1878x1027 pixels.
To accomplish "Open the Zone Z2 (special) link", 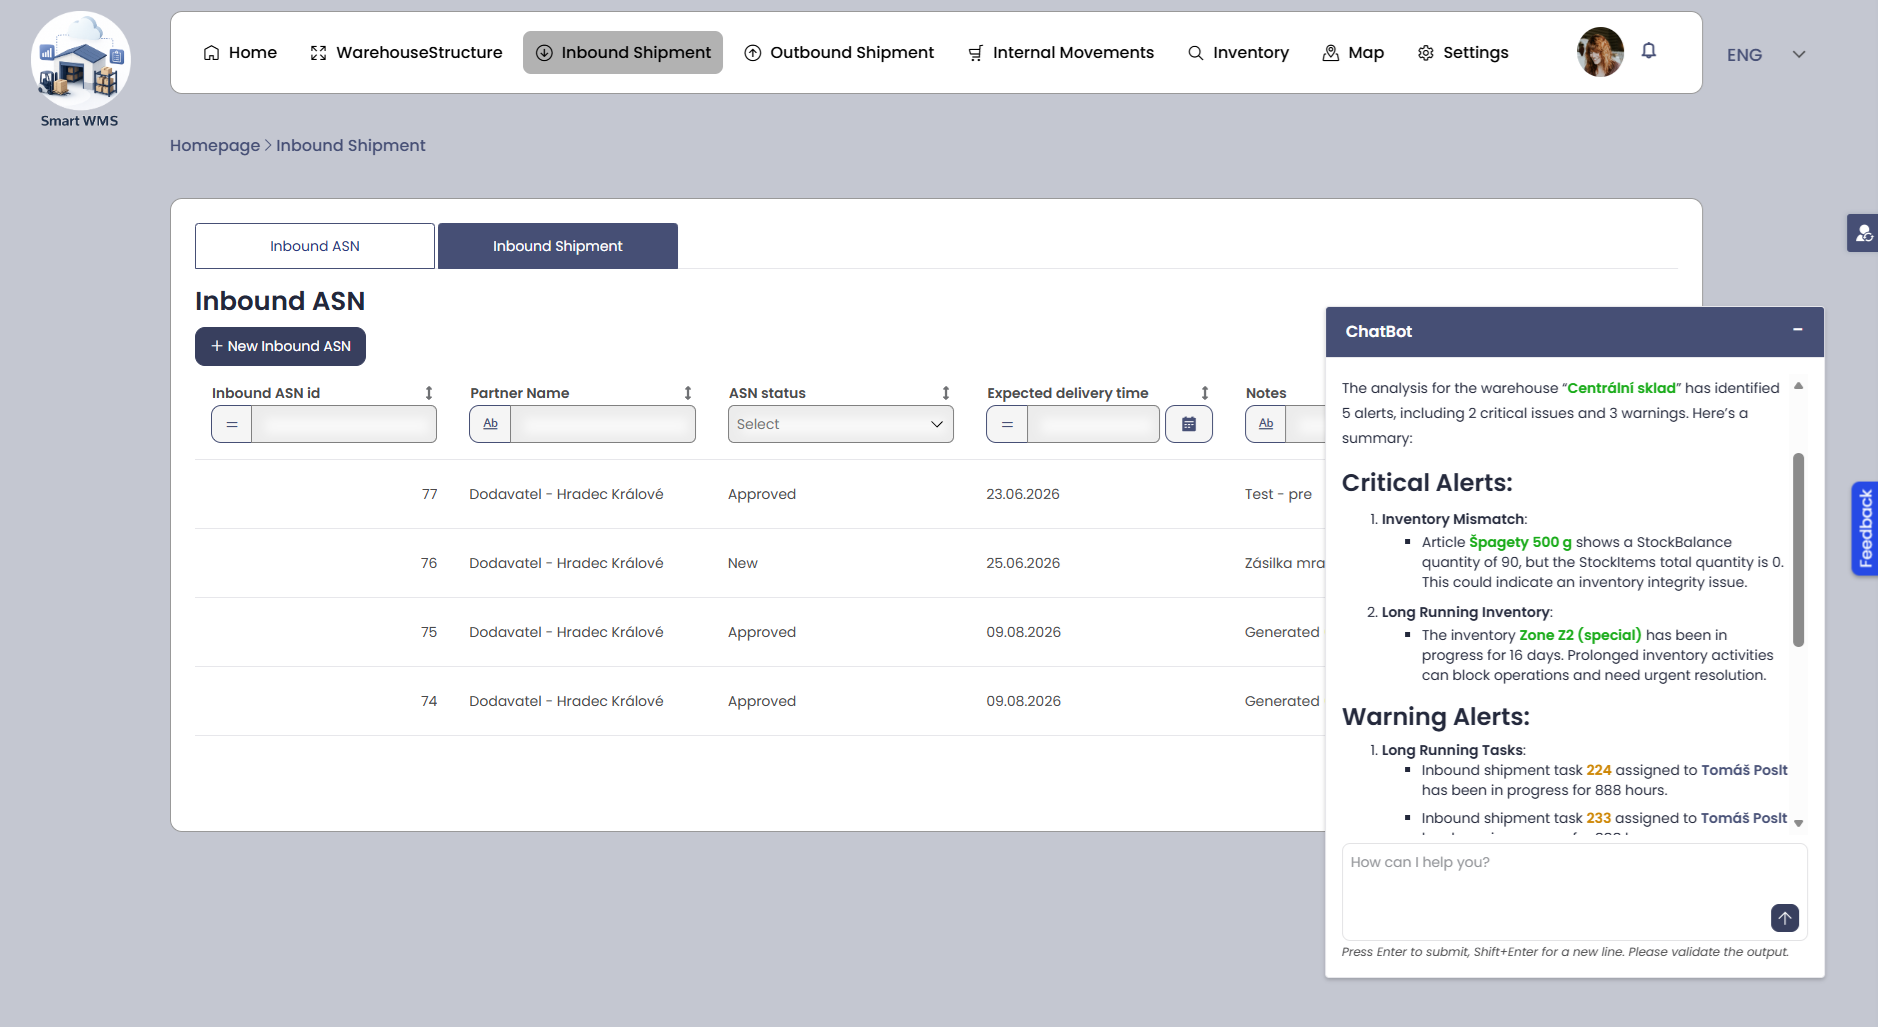I will 1580,635.
